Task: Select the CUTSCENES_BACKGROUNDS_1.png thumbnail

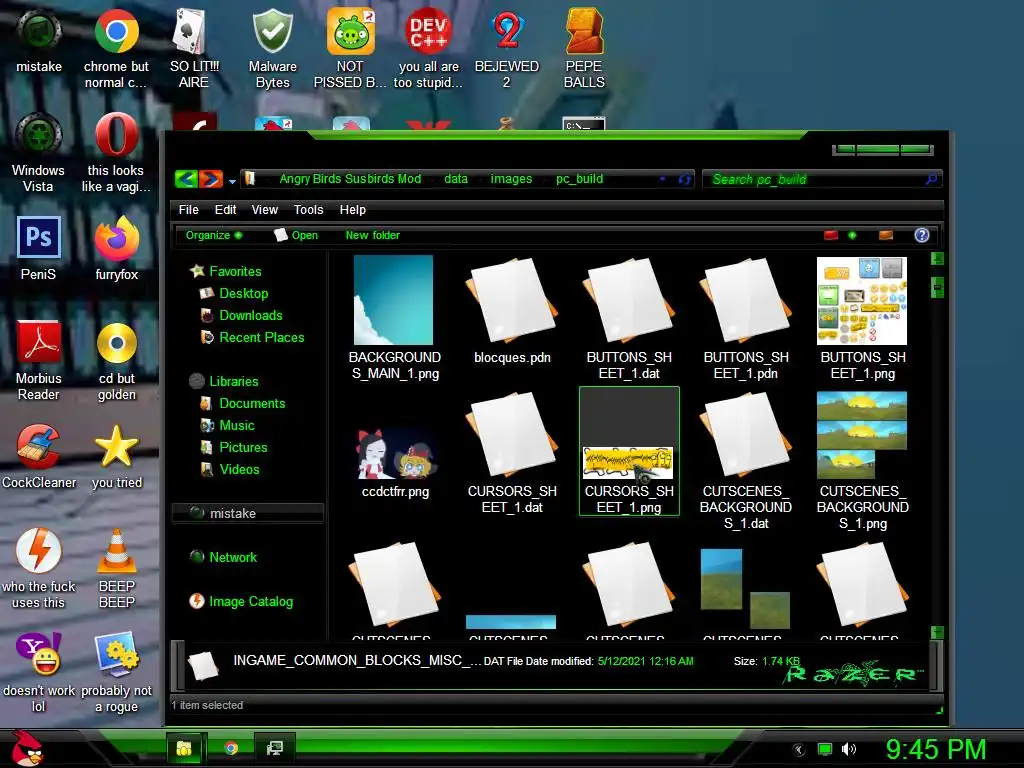Action: (861, 434)
